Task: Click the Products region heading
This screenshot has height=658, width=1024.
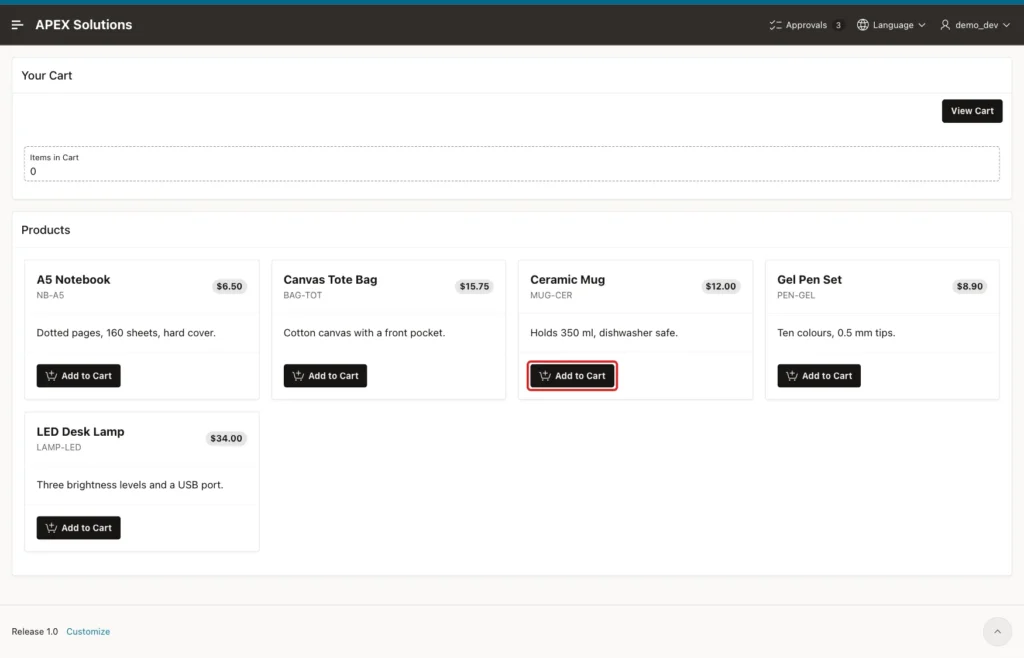Action: point(46,230)
